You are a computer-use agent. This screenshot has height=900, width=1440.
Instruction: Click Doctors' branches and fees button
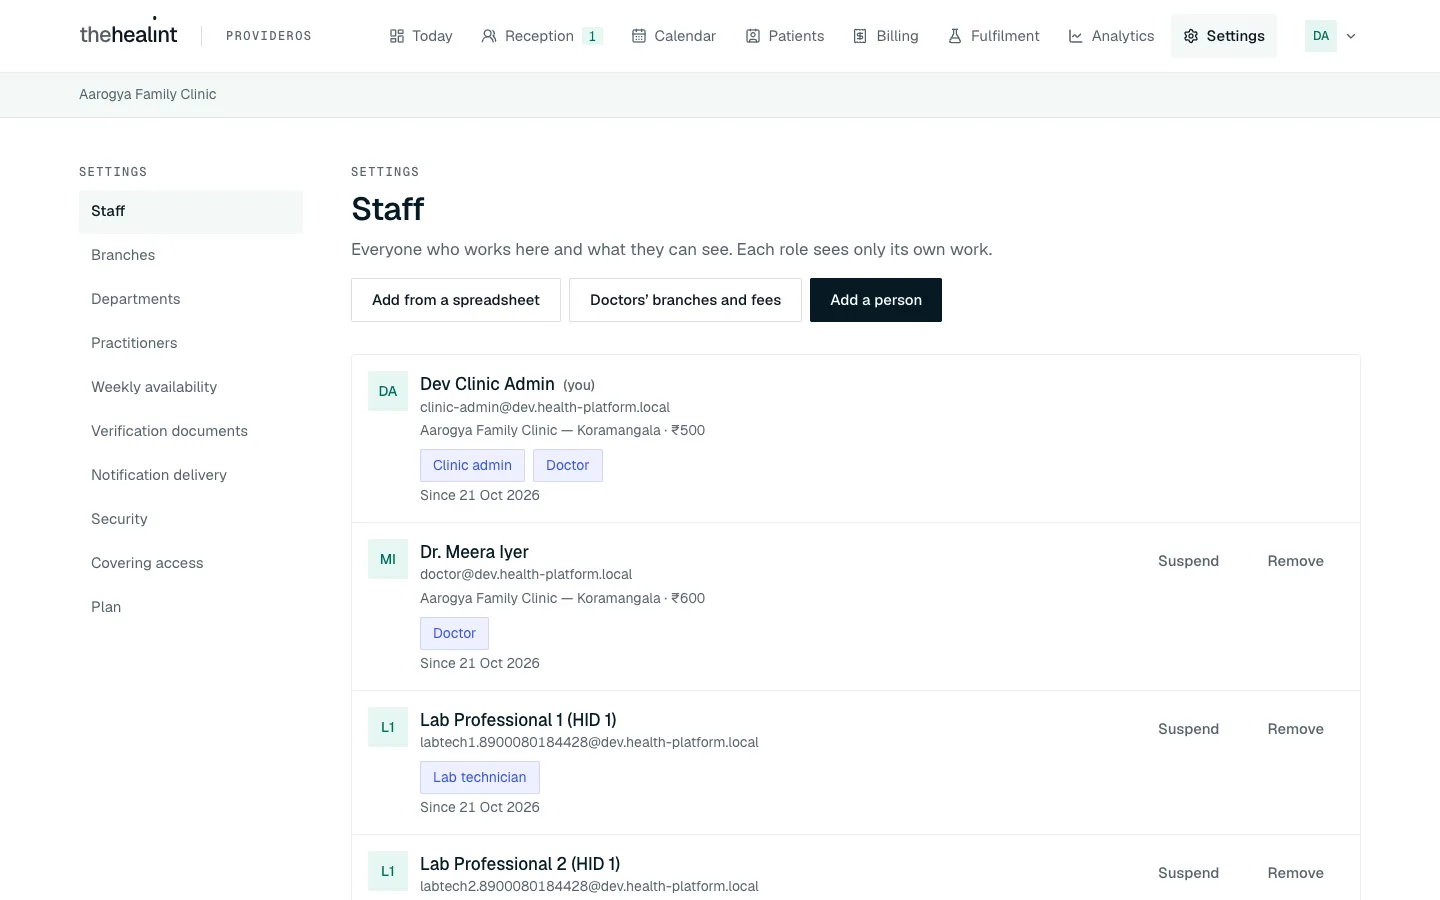(685, 300)
